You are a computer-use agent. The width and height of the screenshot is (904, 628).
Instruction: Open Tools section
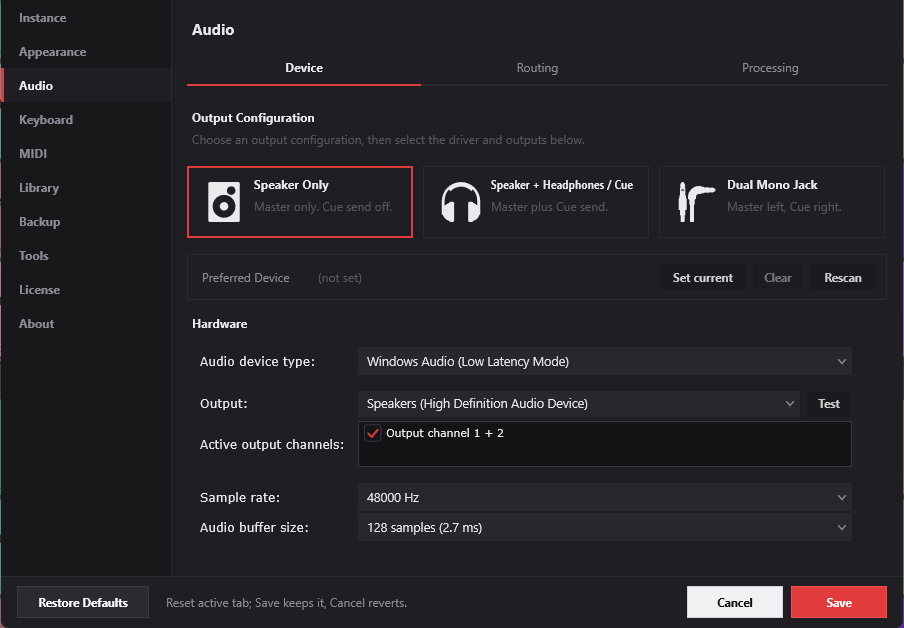[86, 255]
